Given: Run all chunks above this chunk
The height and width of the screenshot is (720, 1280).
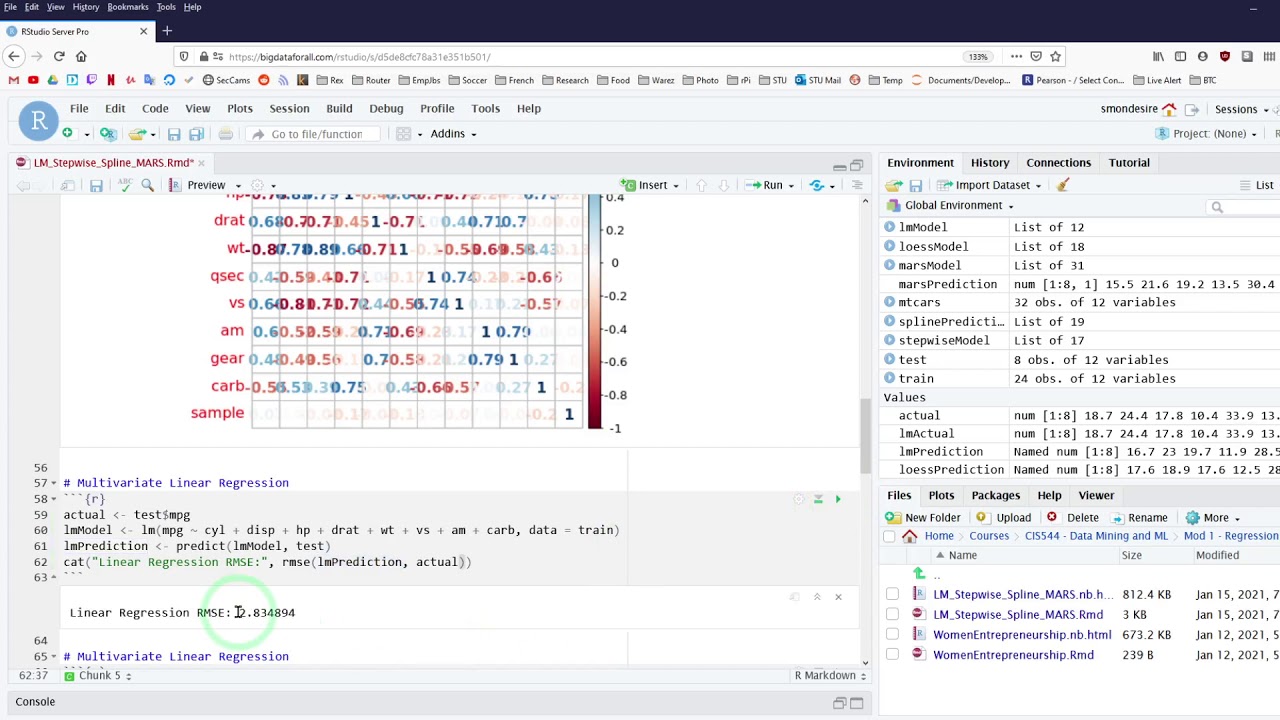Looking at the screenshot, I should point(817,499).
